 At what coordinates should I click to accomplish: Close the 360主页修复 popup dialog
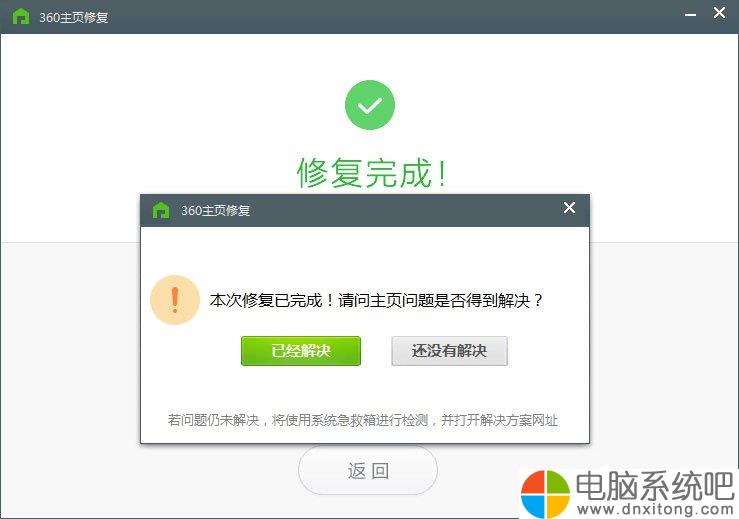pos(569,207)
